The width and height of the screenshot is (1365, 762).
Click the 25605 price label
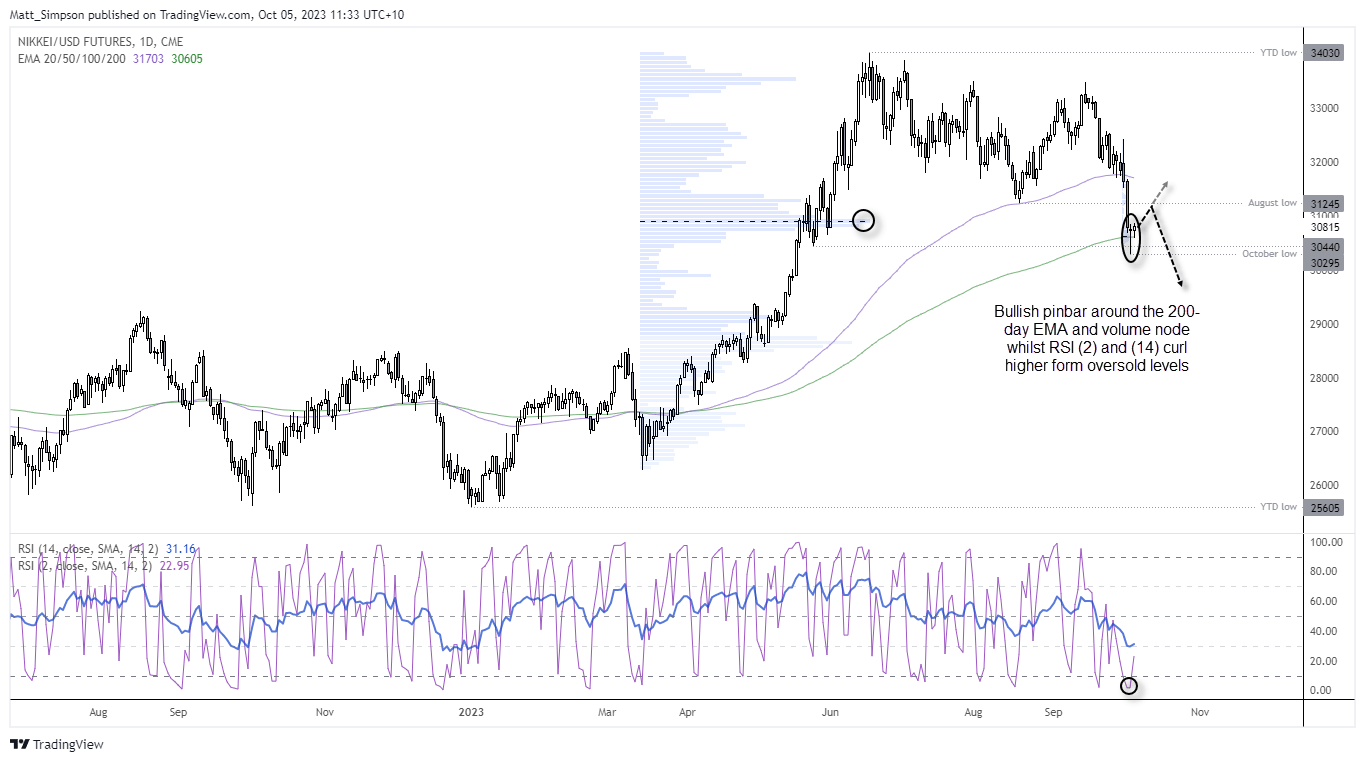(x=1325, y=508)
